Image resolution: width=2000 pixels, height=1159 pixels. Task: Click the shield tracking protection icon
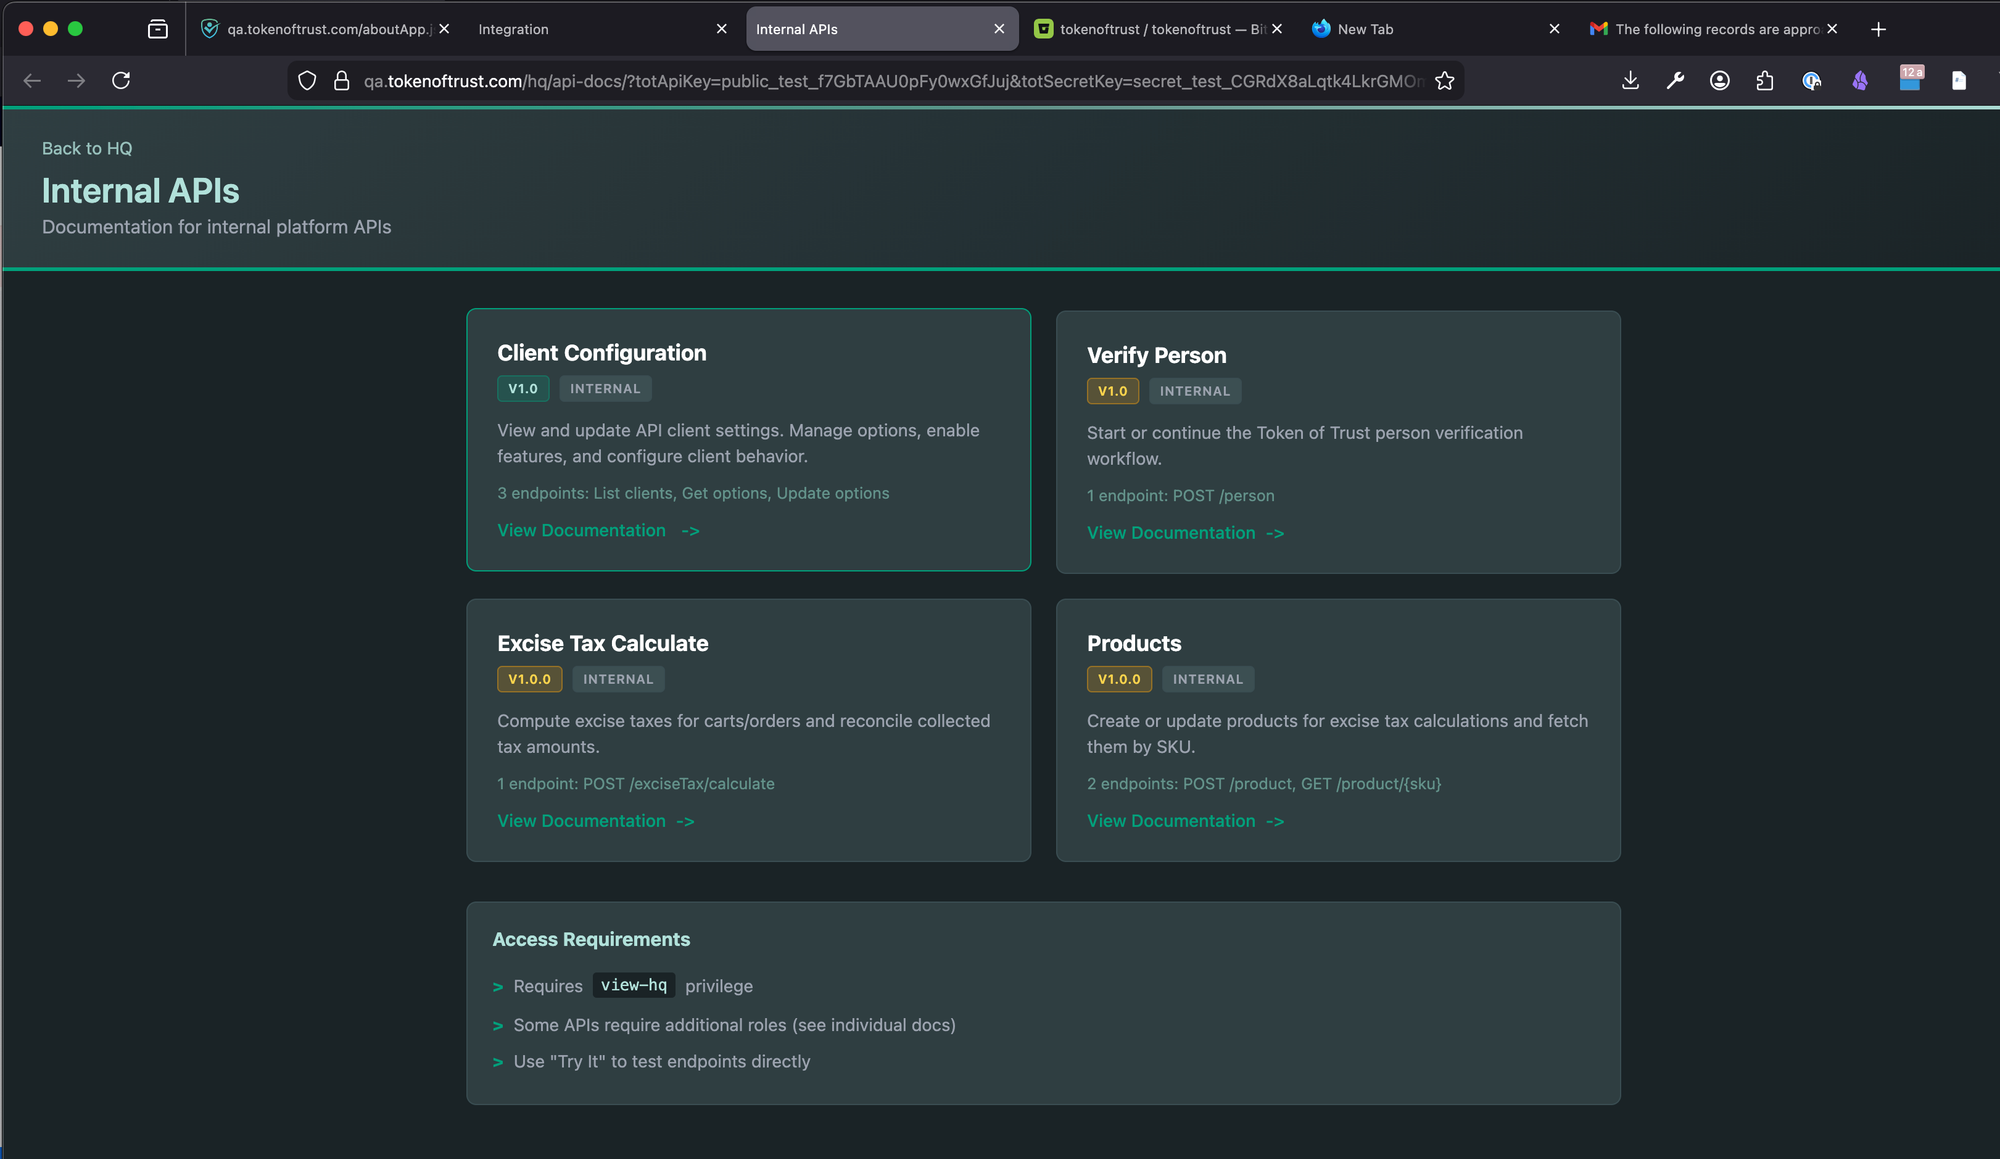[x=307, y=81]
